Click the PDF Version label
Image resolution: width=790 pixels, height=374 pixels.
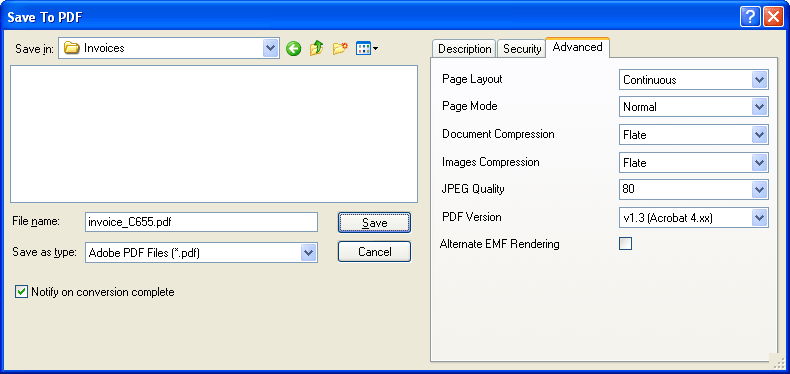(x=472, y=217)
